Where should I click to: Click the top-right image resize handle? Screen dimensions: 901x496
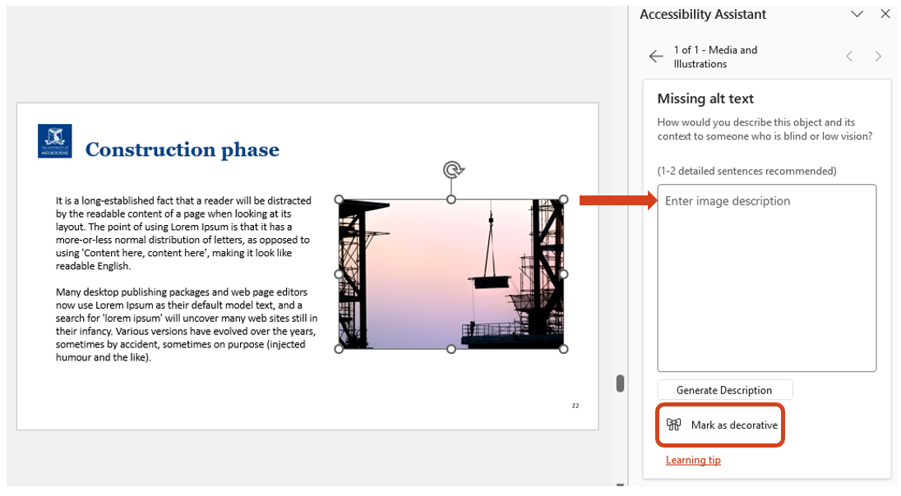tap(564, 199)
